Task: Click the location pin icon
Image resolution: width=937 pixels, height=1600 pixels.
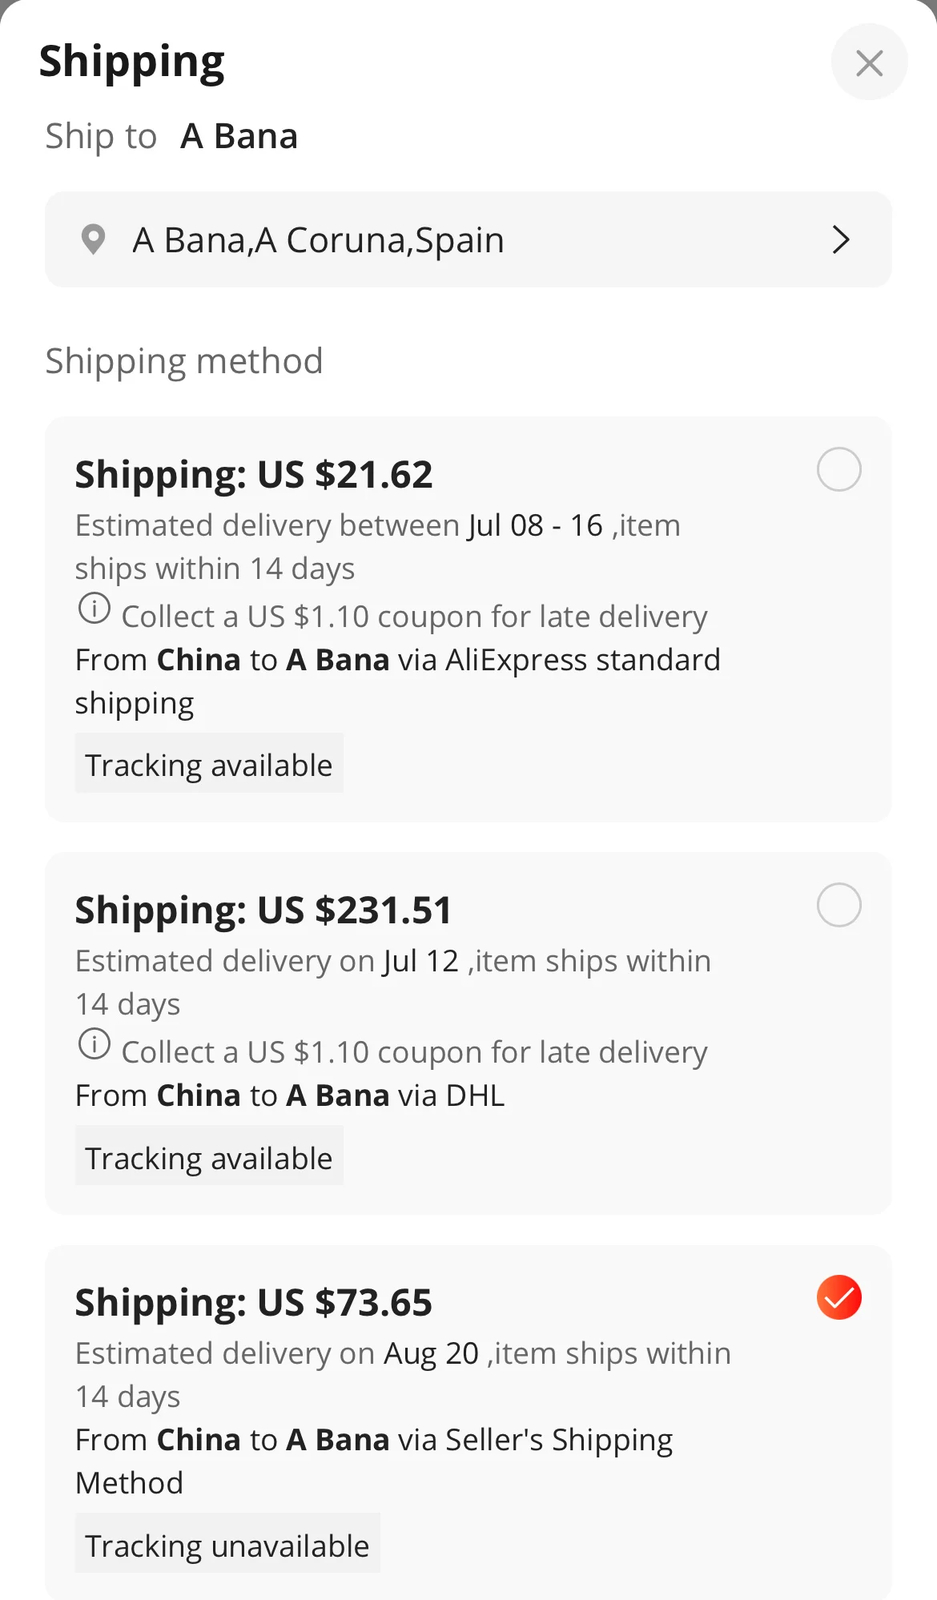Action: tap(93, 240)
